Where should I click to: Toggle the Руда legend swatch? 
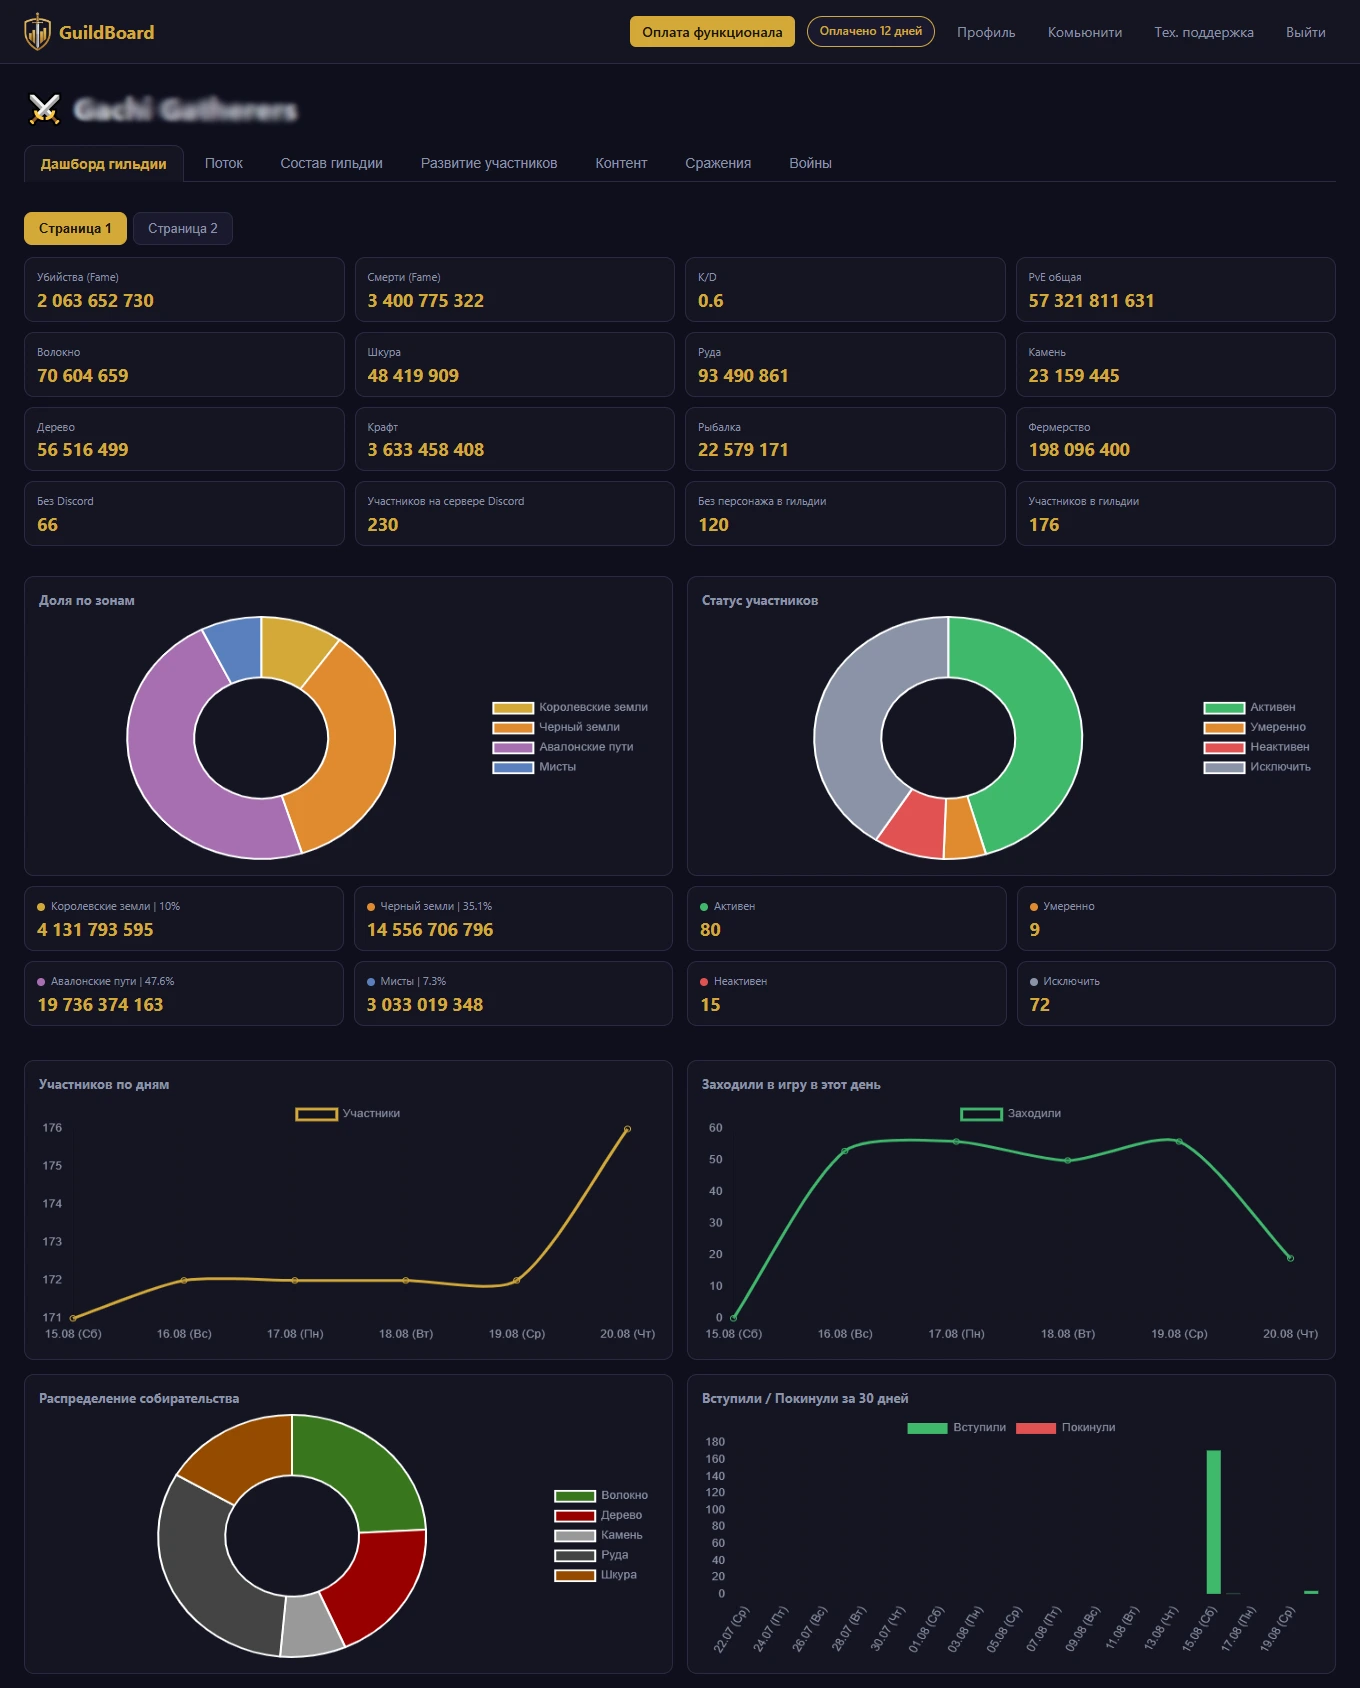(575, 1556)
